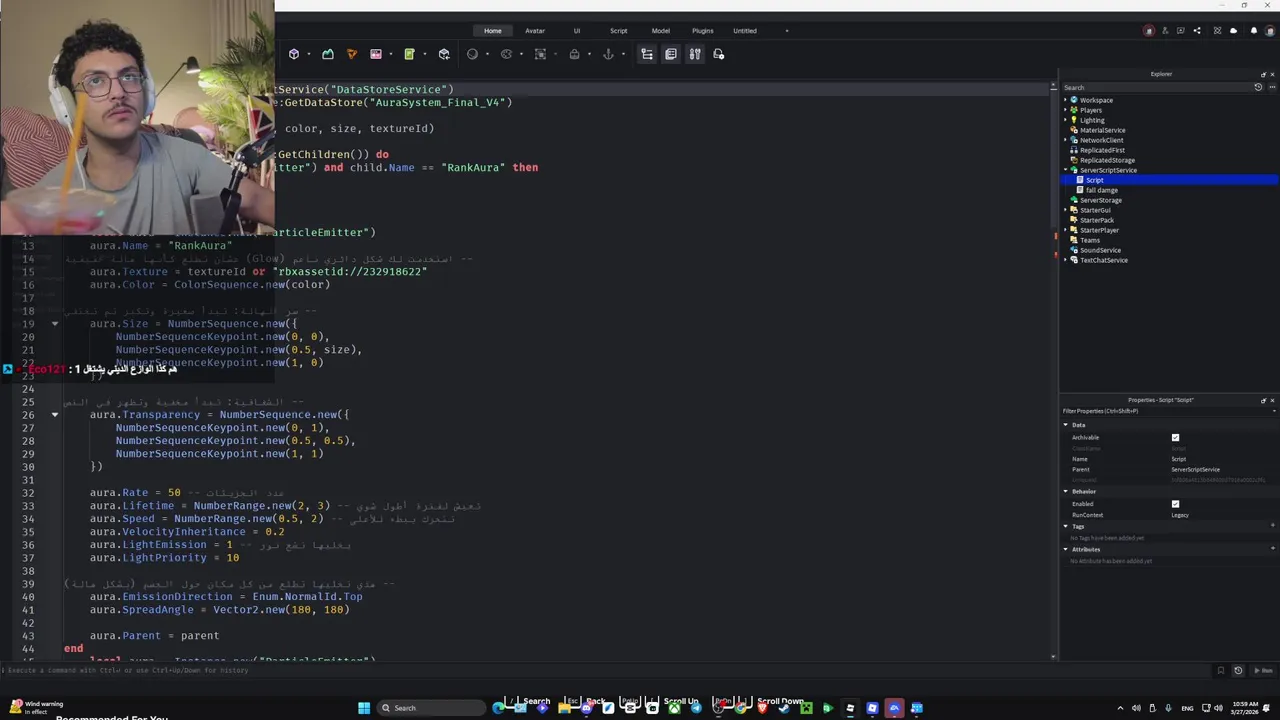
Task: Switch to the Home tab
Action: tap(492, 31)
